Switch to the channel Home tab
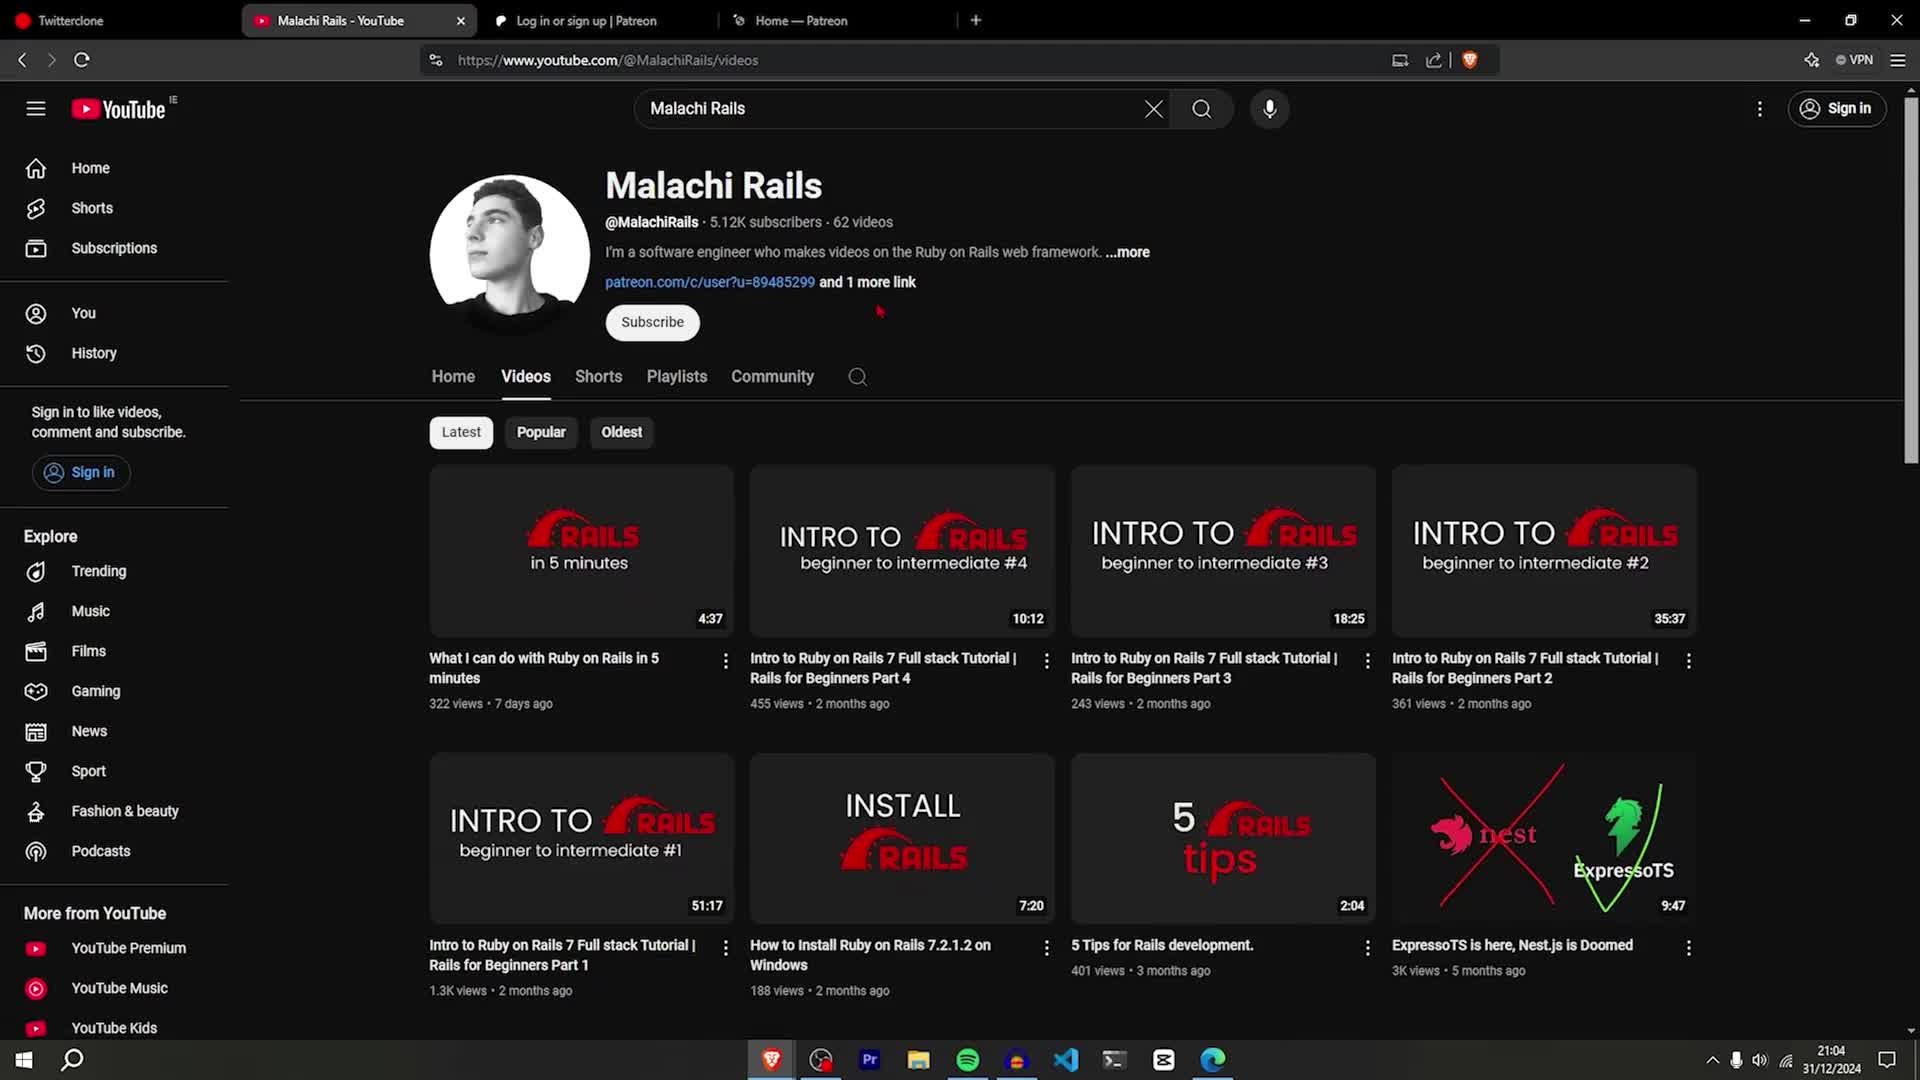This screenshot has width=1920, height=1080. (x=453, y=376)
